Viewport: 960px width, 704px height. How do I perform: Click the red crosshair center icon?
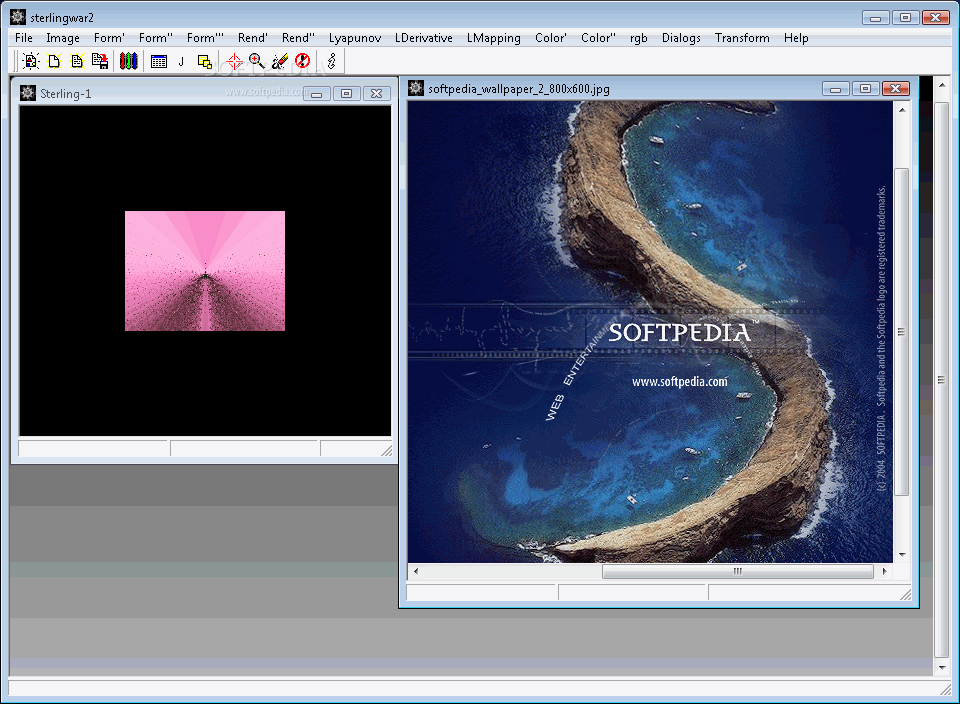click(x=234, y=61)
